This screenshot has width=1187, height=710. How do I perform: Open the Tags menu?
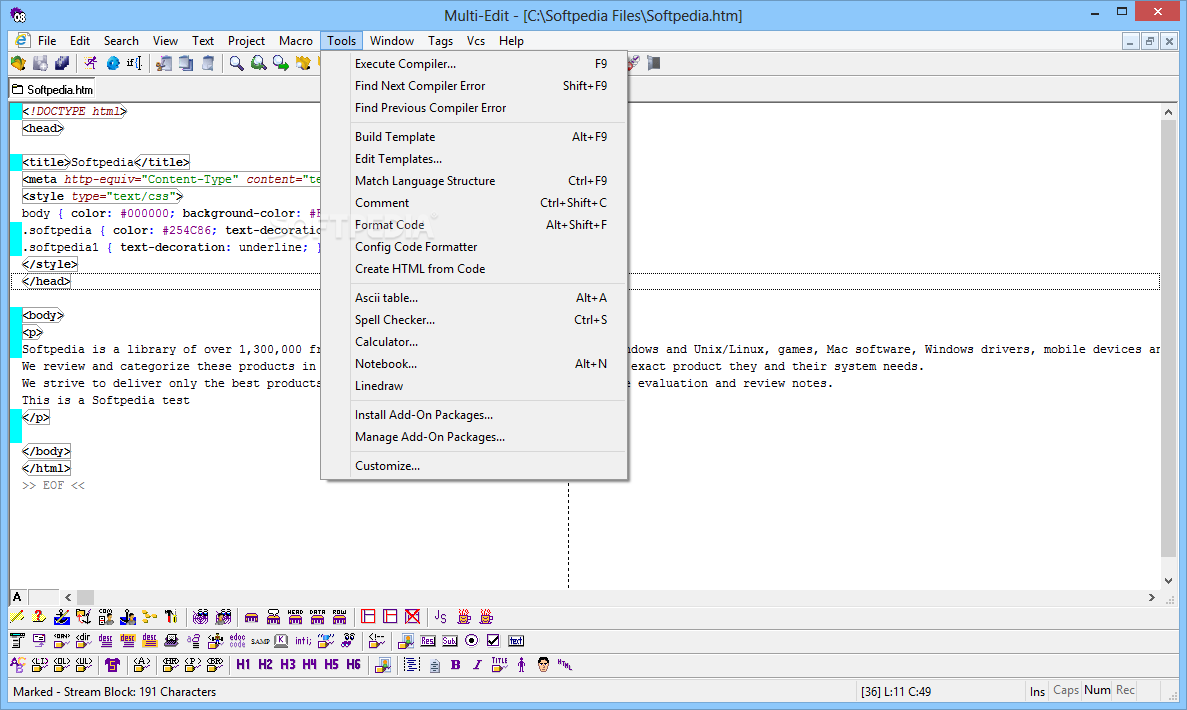[440, 41]
